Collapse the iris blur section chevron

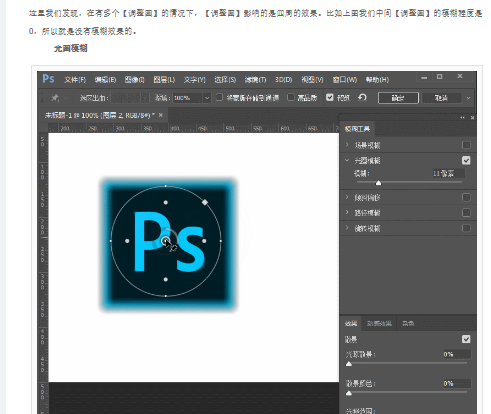click(x=347, y=160)
